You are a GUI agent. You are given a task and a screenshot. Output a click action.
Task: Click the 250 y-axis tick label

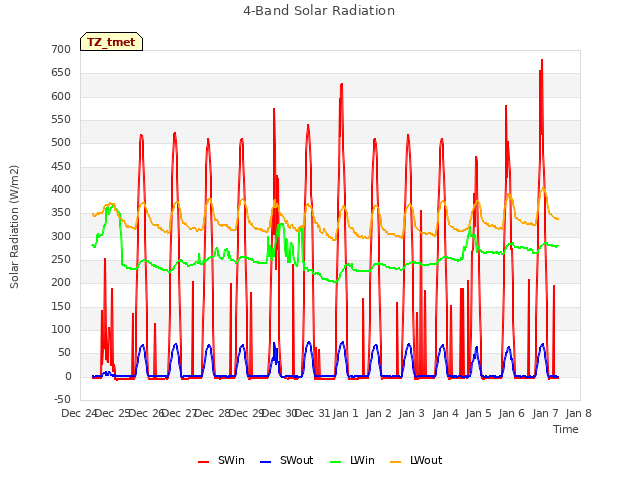61,260
